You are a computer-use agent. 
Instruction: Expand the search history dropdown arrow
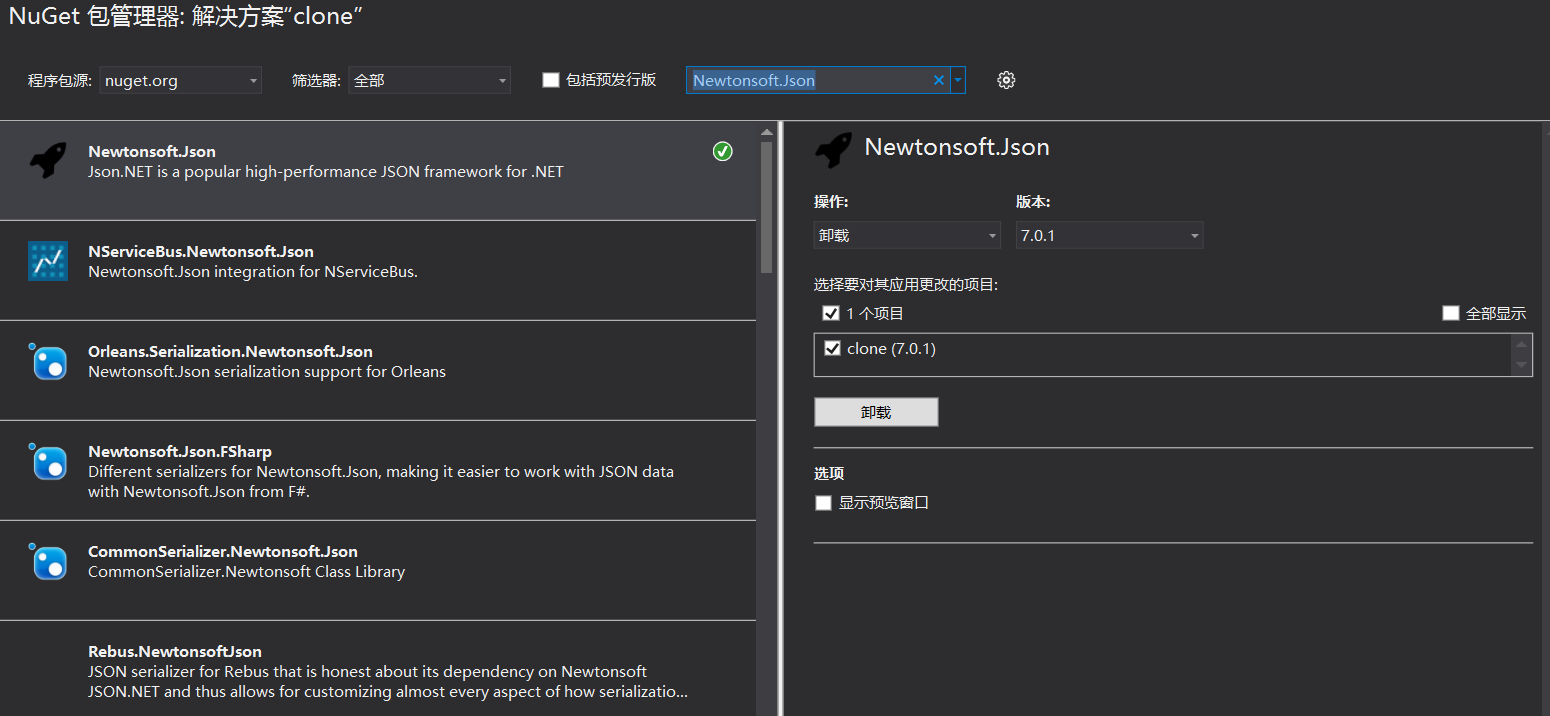pyautogui.click(x=958, y=80)
